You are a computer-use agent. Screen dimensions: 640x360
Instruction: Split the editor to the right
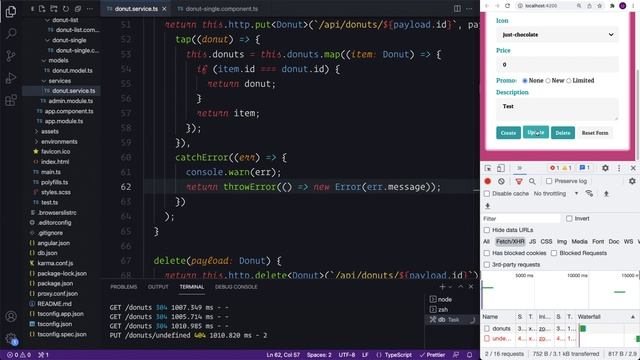[457, 9]
